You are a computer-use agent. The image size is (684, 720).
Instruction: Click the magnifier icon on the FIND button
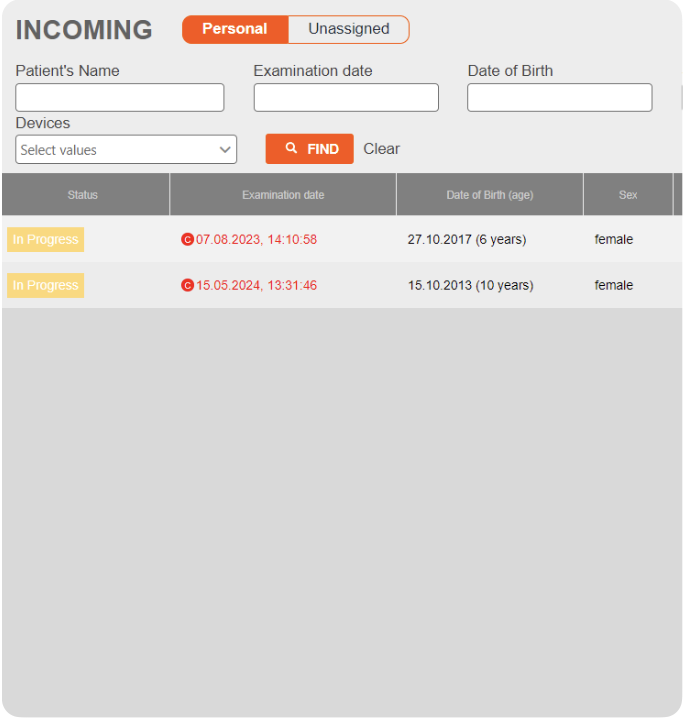[291, 148]
